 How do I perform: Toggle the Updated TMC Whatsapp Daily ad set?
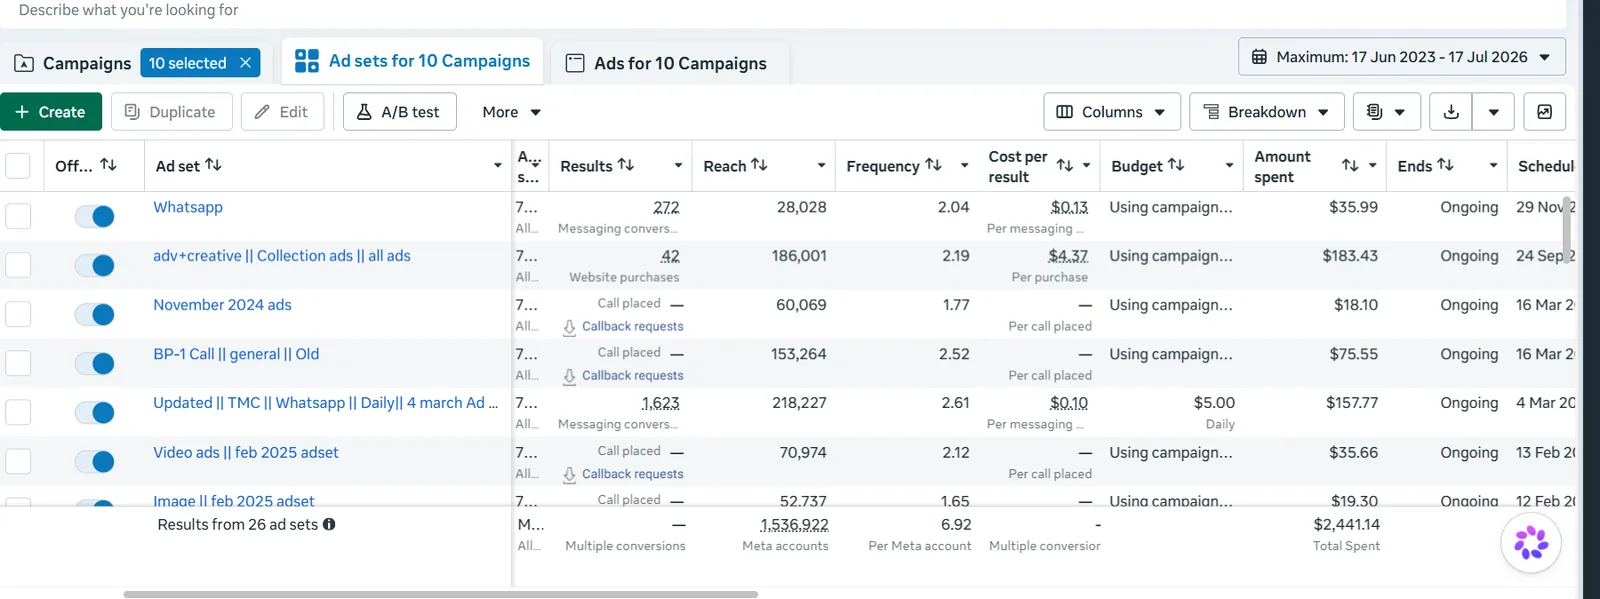tap(95, 412)
